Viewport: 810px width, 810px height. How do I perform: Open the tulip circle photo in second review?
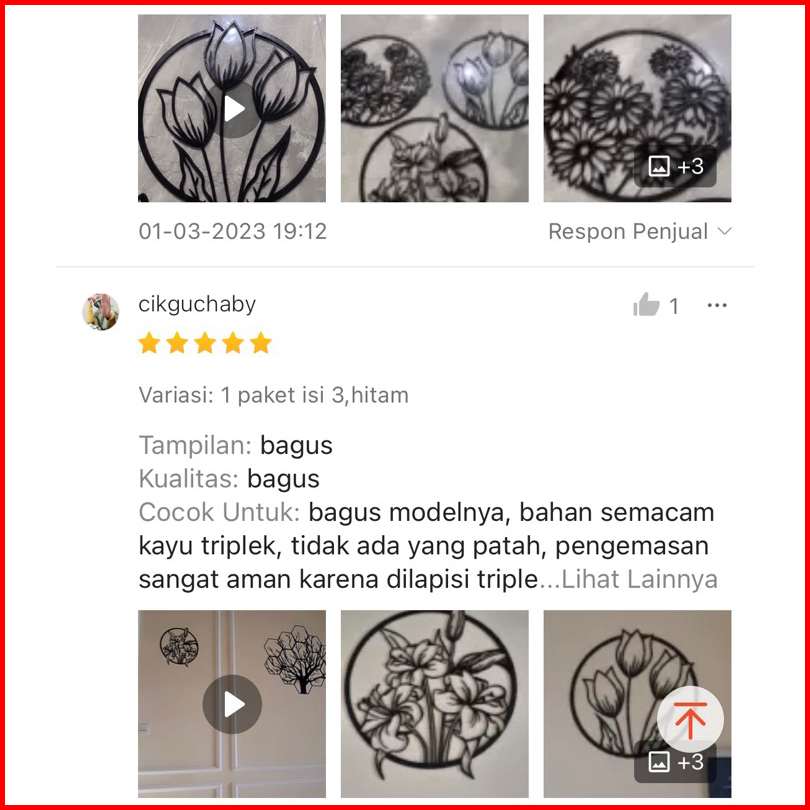(x=637, y=704)
